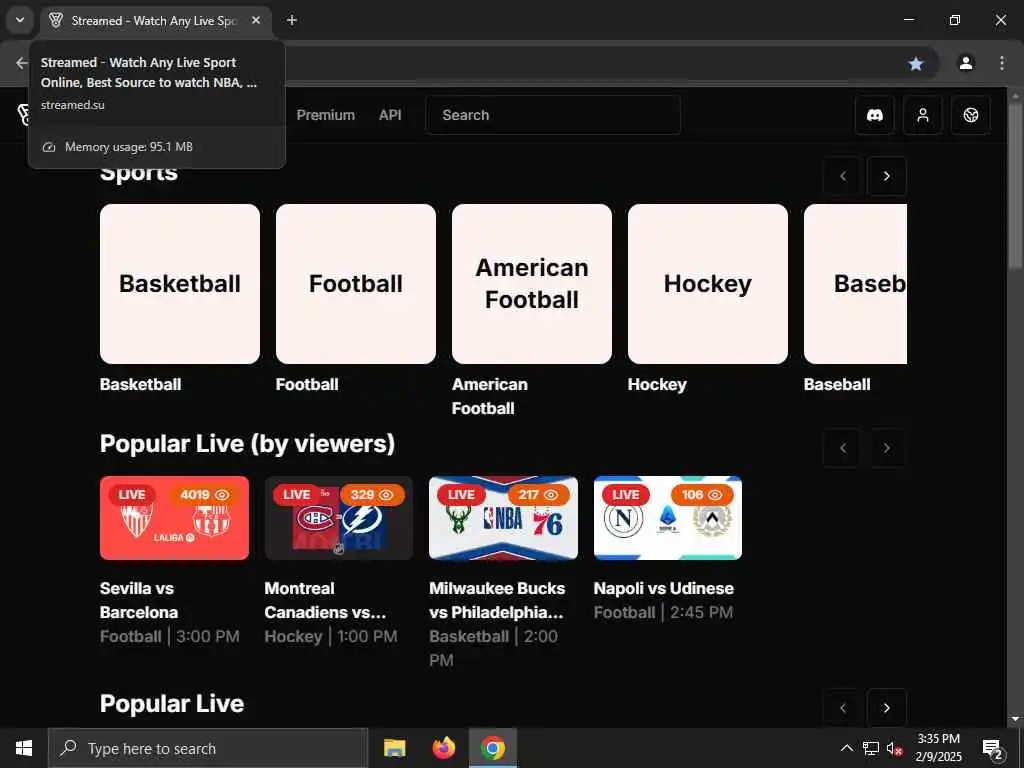Open Sevilla vs Barcelona stream thumbnail

click(x=174, y=518)
